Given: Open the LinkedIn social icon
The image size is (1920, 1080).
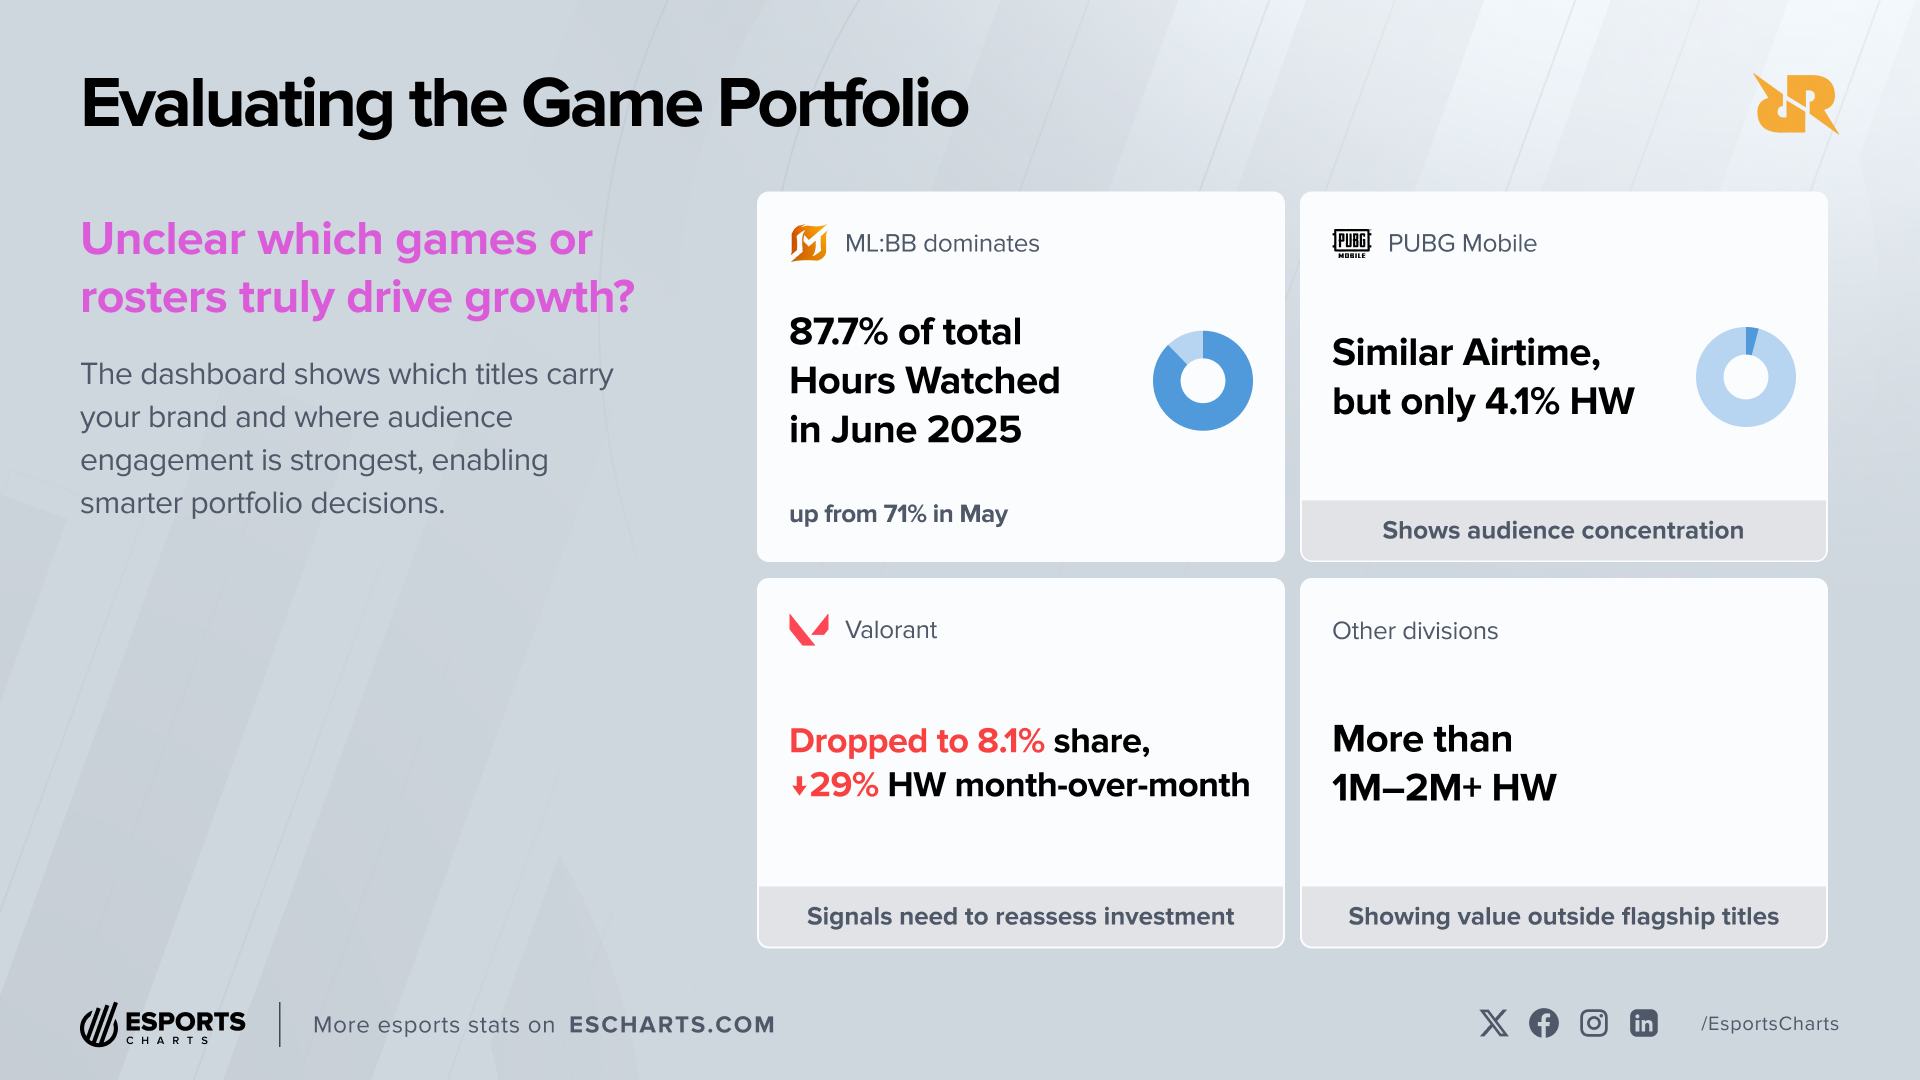Looking at the screenshot, I should (1643, 1023).
